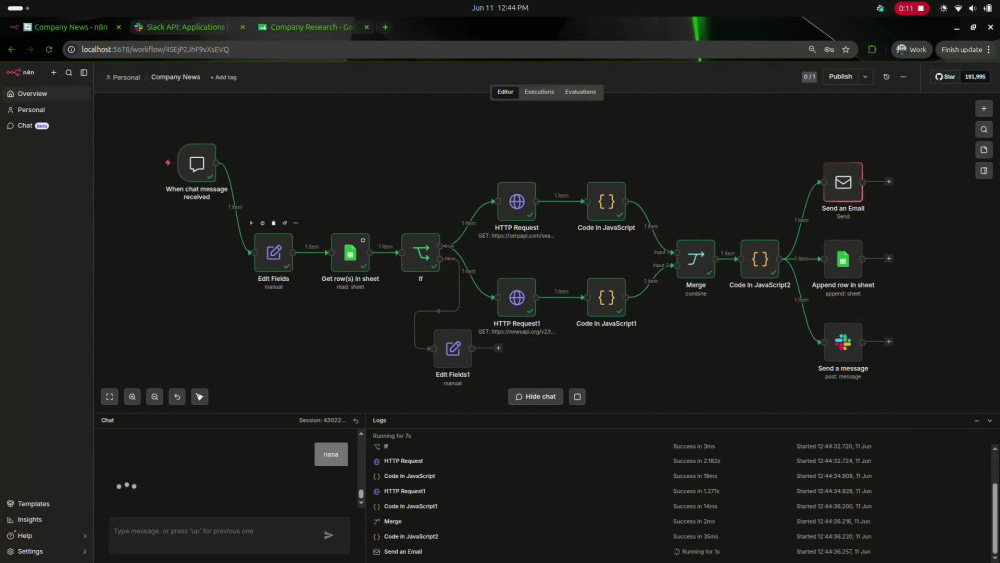This screenshot has width=1000, height=563.
Task: Deactivate Edit Fields node via power icon
Action: point(262,223)
